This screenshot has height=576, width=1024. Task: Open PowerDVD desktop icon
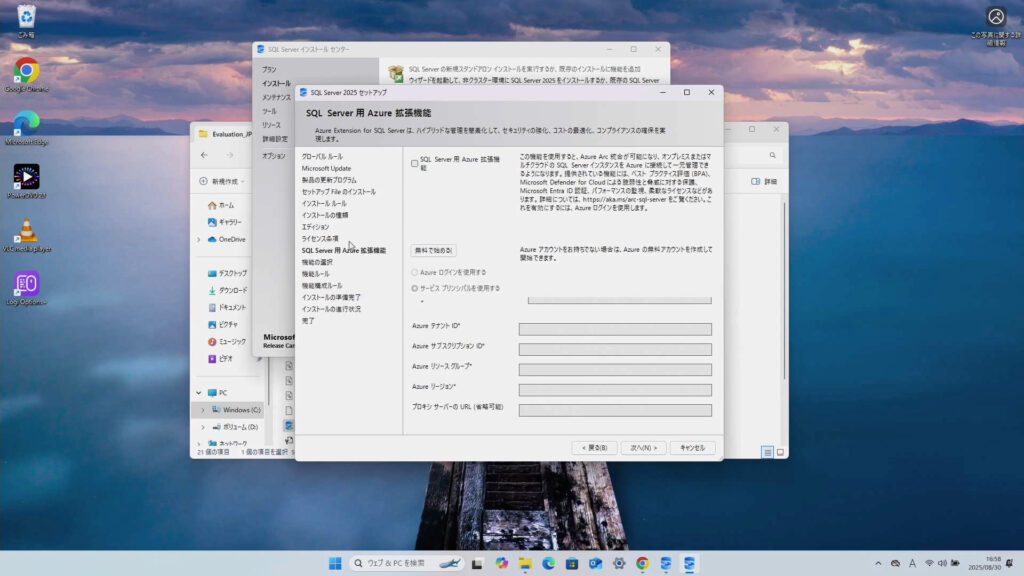[x=26, y=182]
